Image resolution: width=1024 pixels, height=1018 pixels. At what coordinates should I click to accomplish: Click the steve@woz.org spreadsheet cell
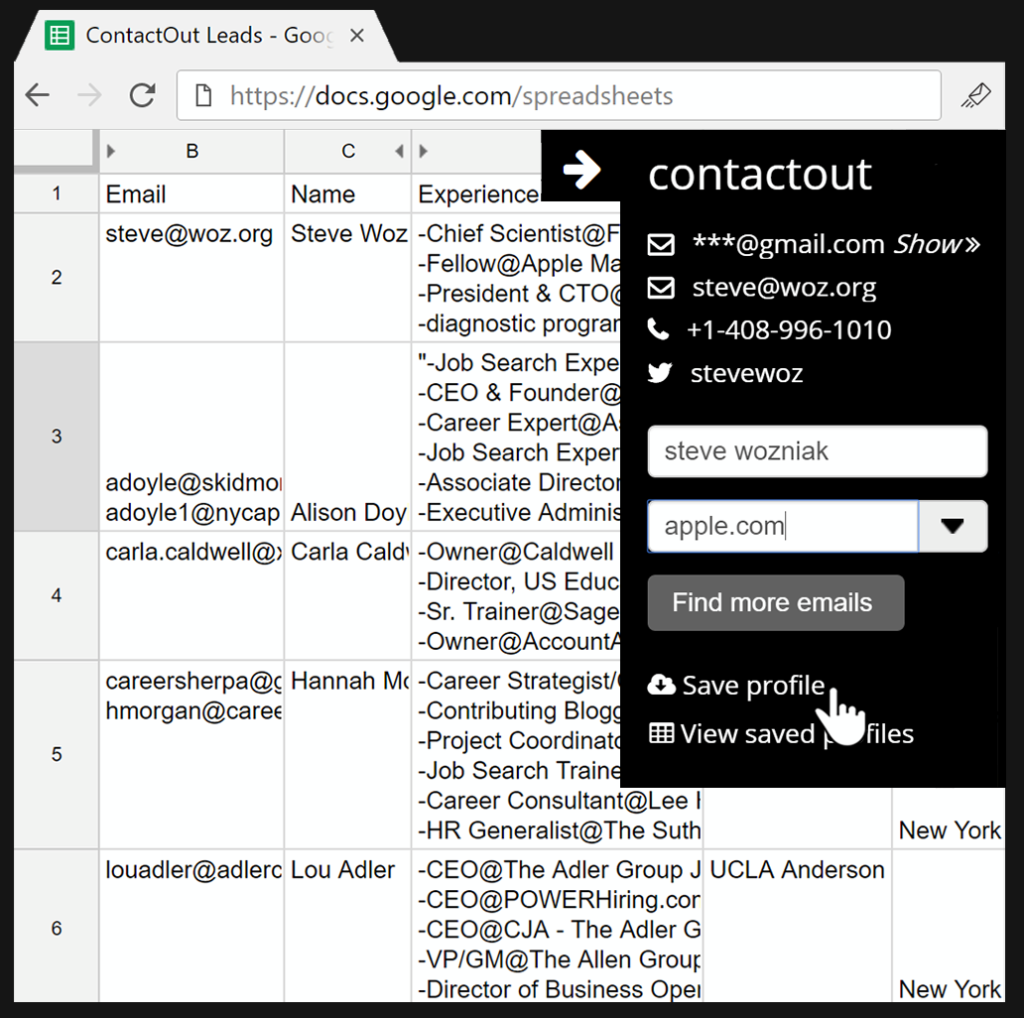click(191, 278)
